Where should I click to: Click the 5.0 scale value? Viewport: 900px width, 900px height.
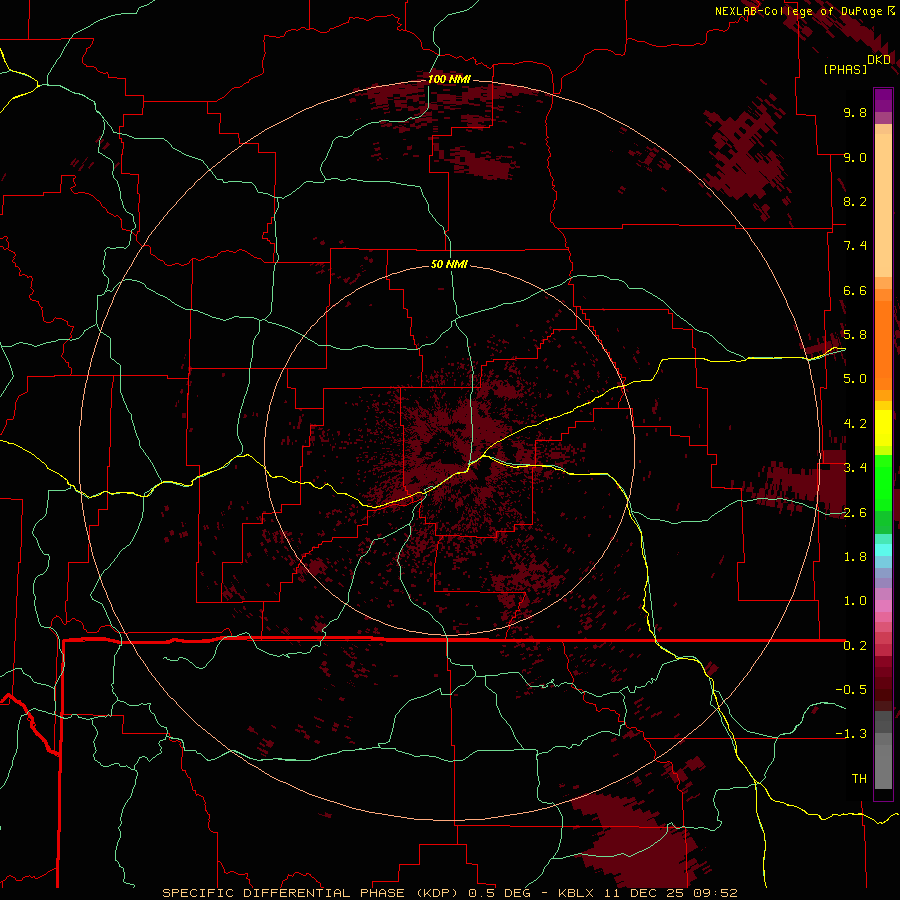[855, 379]
